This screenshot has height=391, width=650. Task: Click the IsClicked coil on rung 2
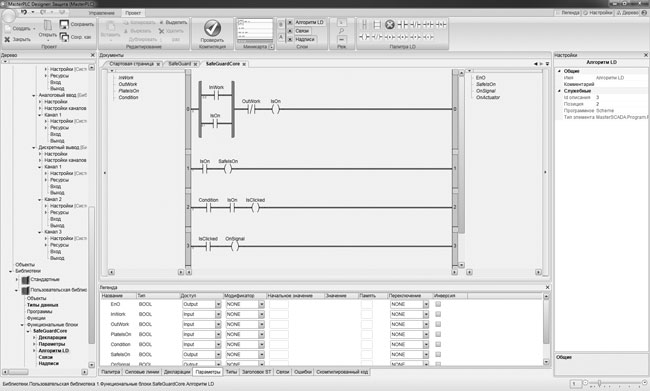click(x=255, y=207)
